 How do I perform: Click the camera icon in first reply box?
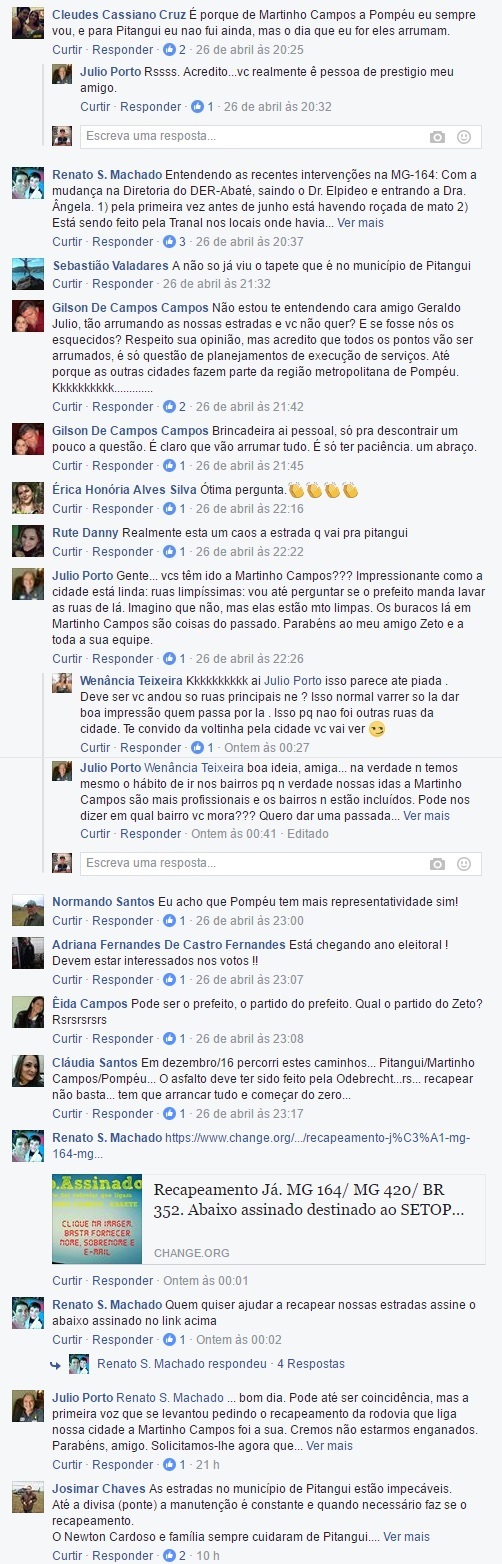[437, 137]
